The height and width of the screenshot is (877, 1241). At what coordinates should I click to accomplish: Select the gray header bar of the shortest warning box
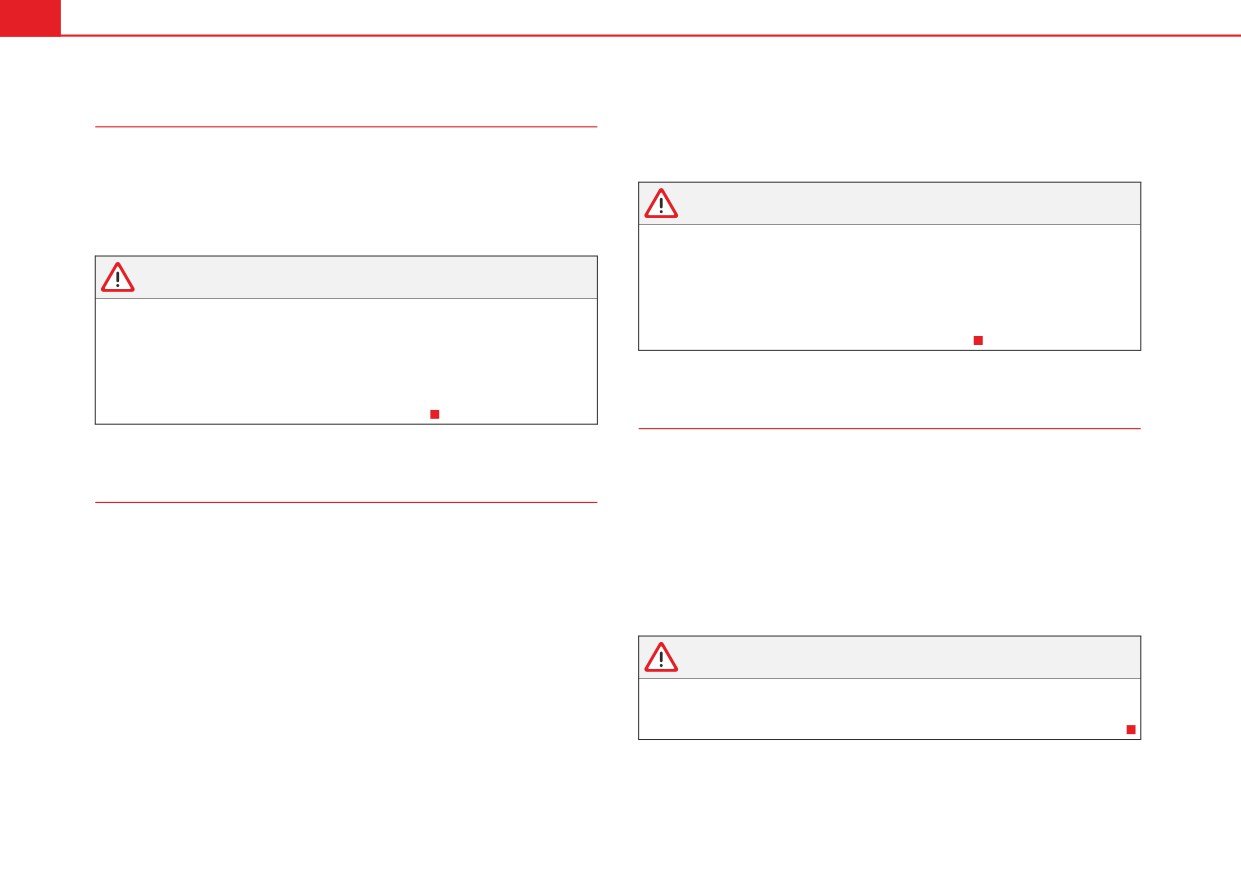889,657
